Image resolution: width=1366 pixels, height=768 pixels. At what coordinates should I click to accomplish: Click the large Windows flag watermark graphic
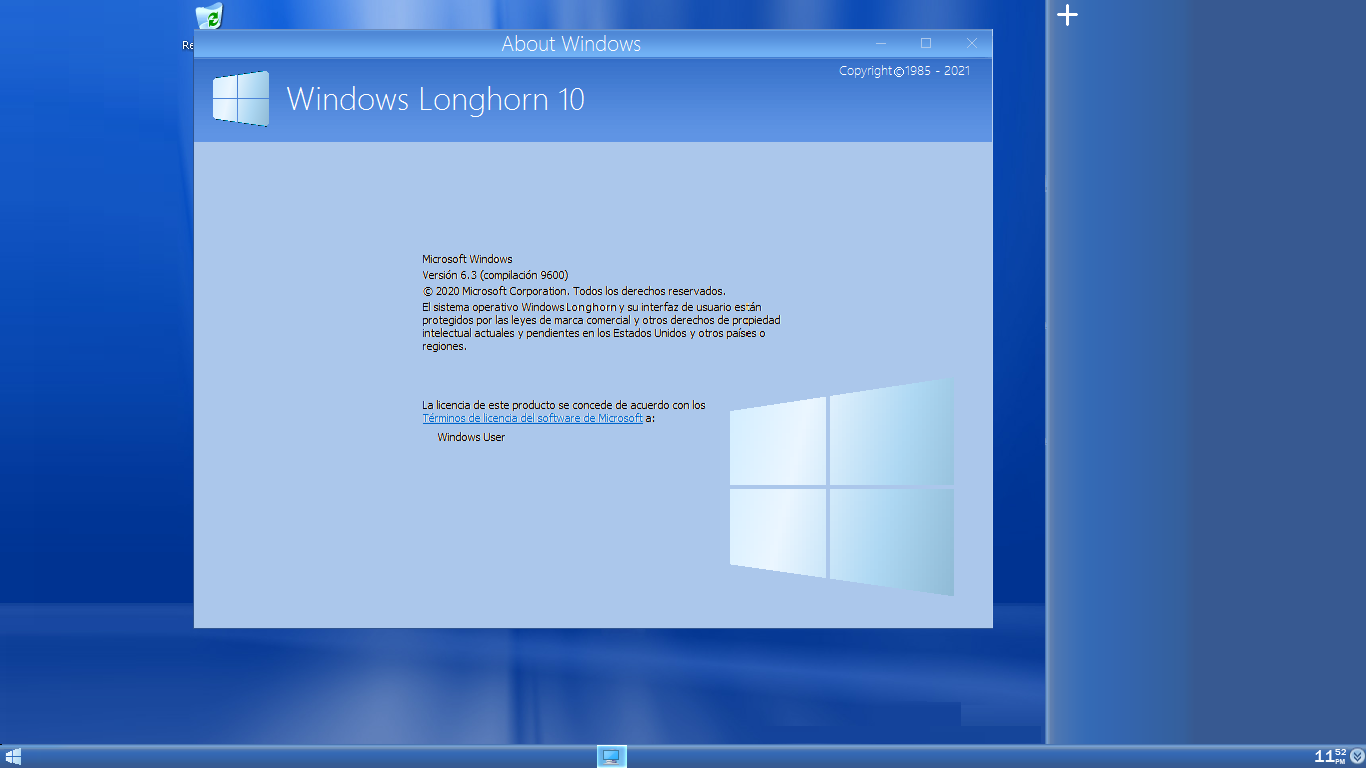click(840, 487)
